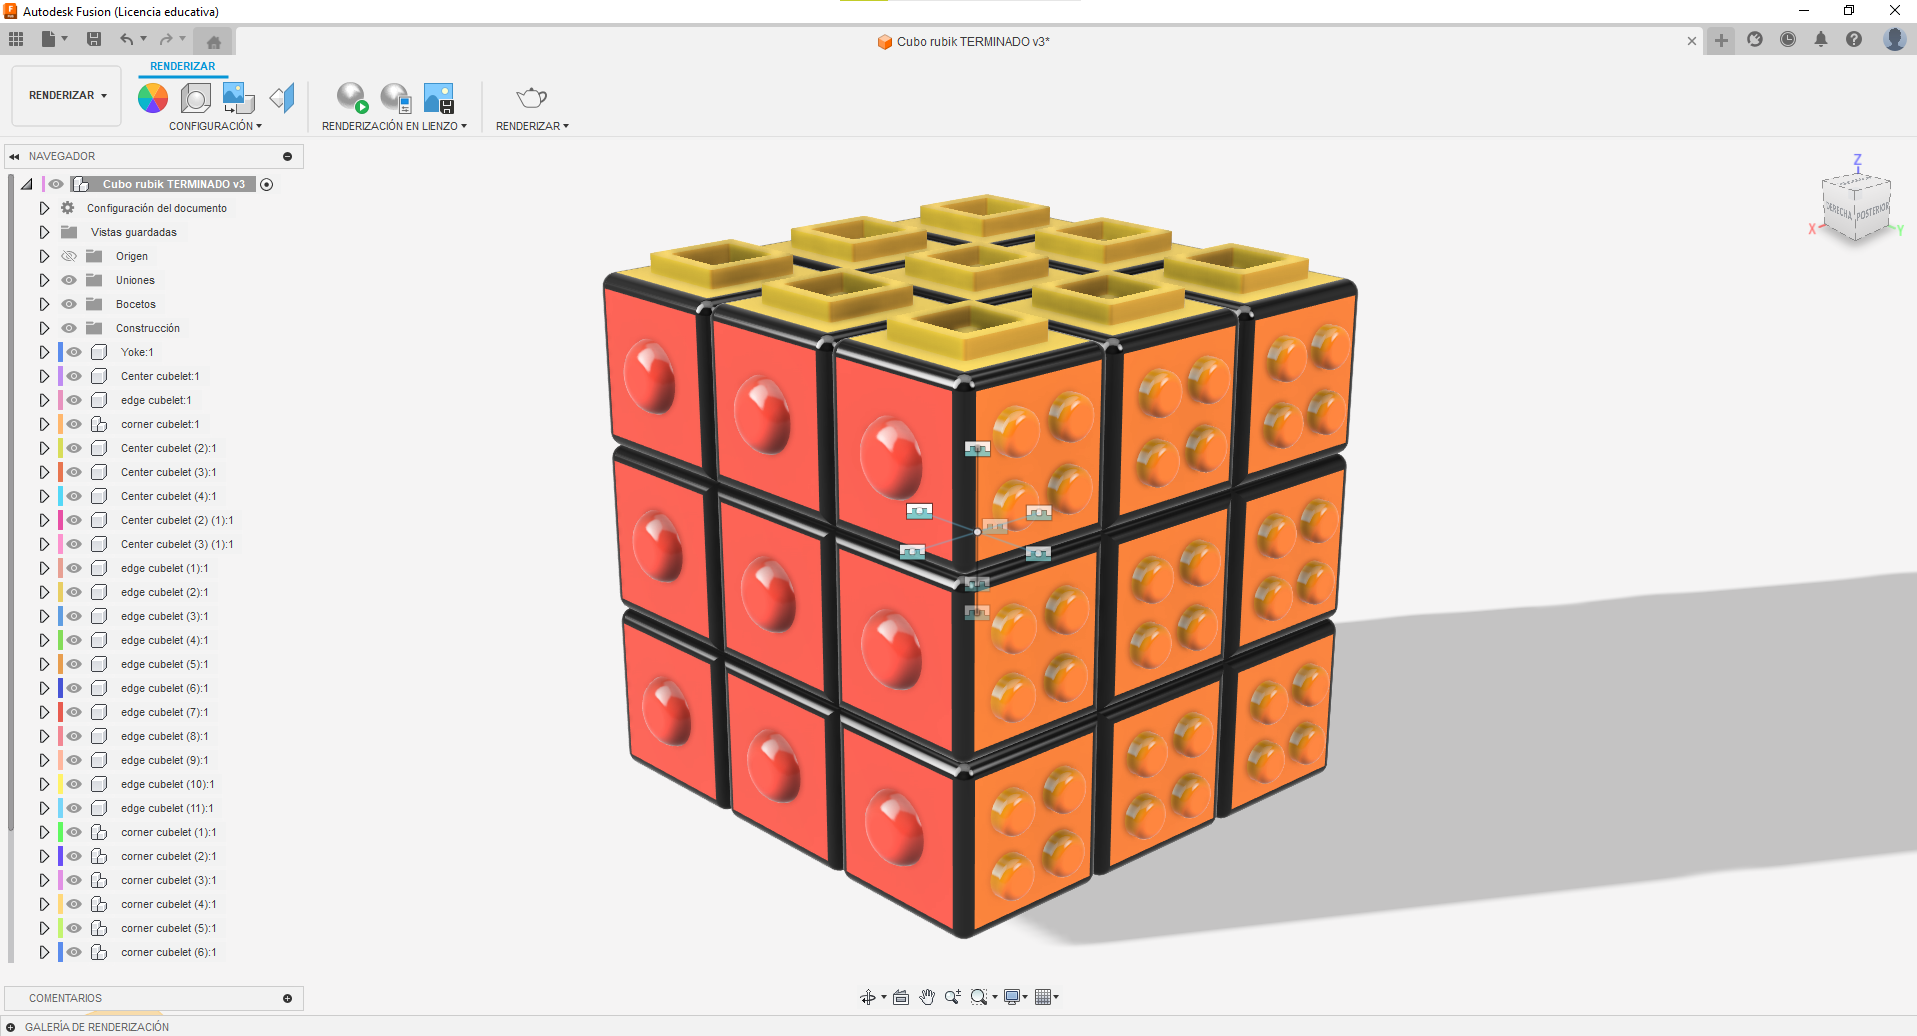Image resolution: width=1917 pixels, height=1036 pixels.
Task: Click the ViewCube orientation widget
Action: tap(1856, 206)
